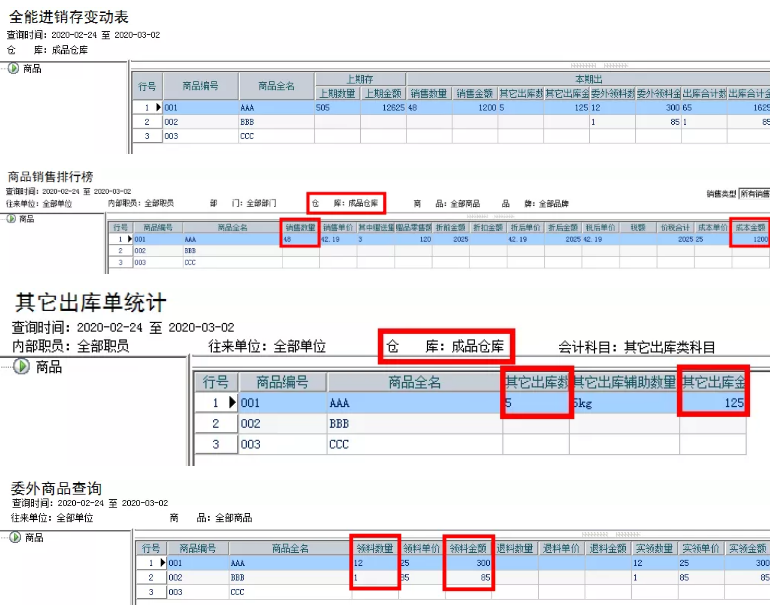Click row number 3 in 其它出库单统计

pyautogui.click(x=216, y=445)
